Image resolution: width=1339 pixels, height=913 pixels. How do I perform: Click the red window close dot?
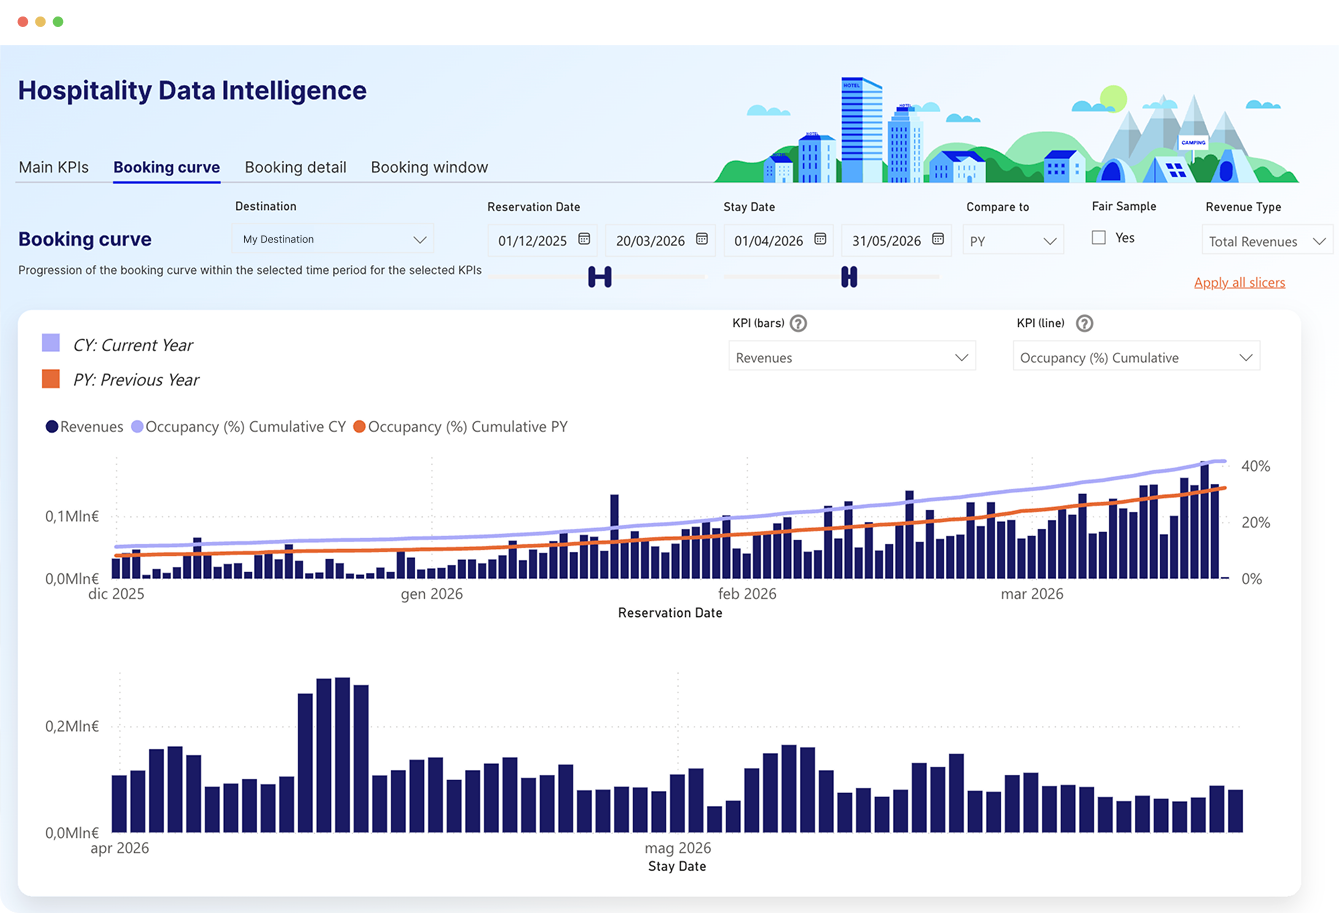23,21
